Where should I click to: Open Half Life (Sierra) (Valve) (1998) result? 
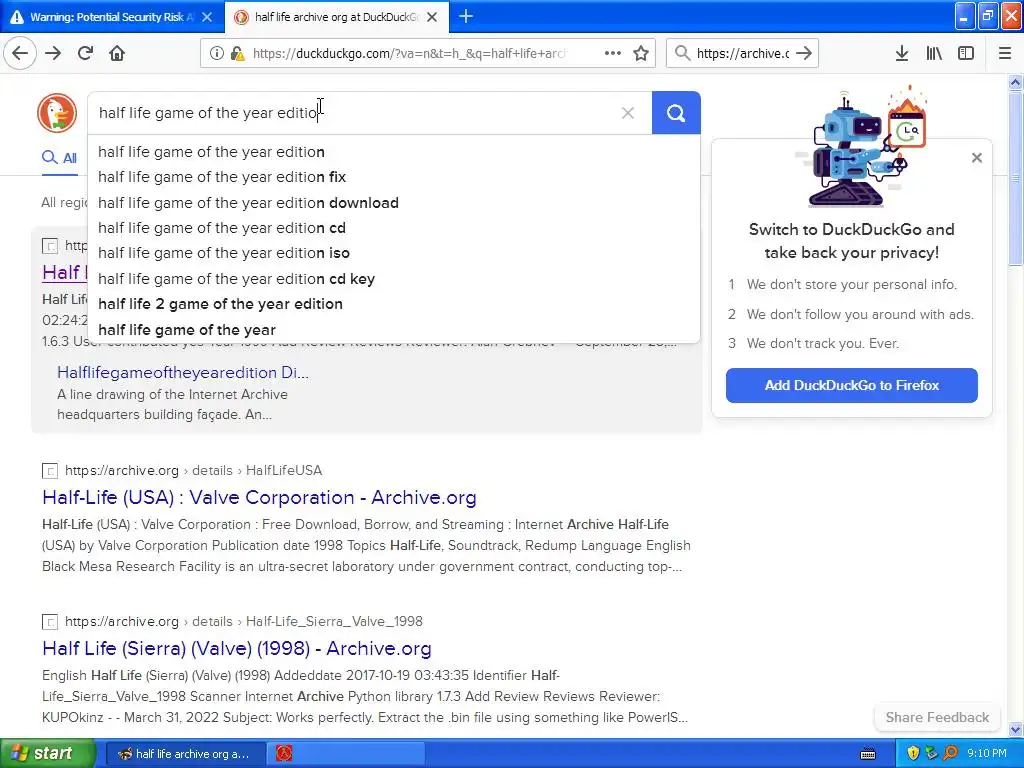236,648
